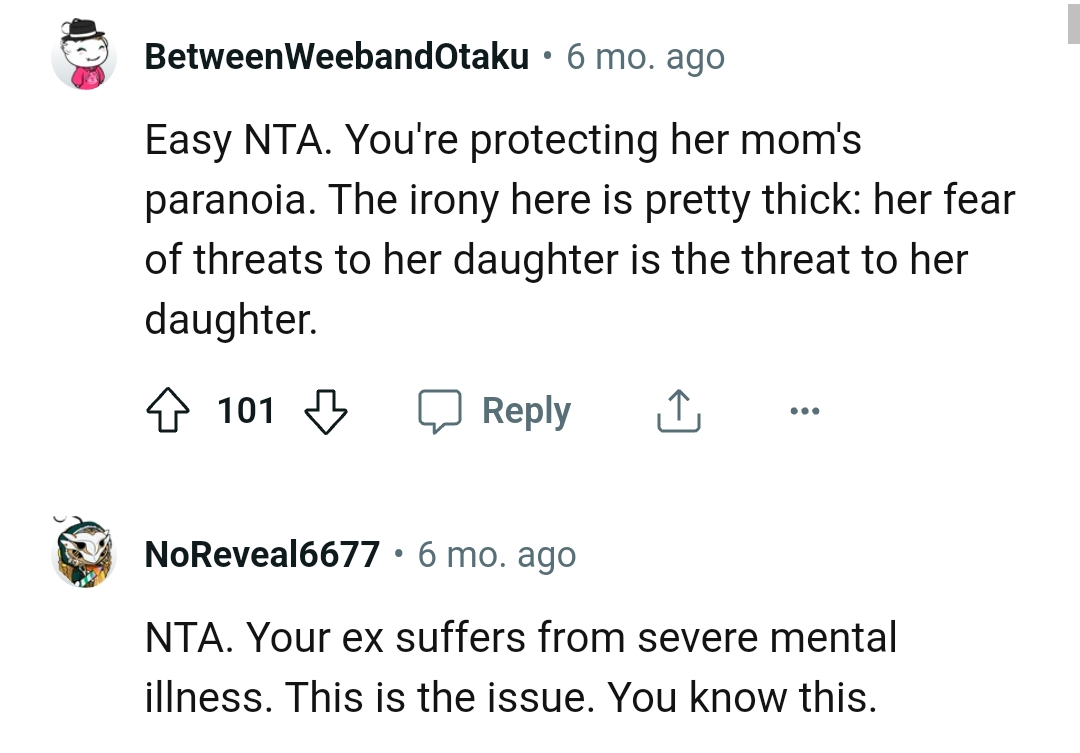Click the share icon under the NTA comment
The width and height of the screenshot is (1080, 753).
point(679,410)
